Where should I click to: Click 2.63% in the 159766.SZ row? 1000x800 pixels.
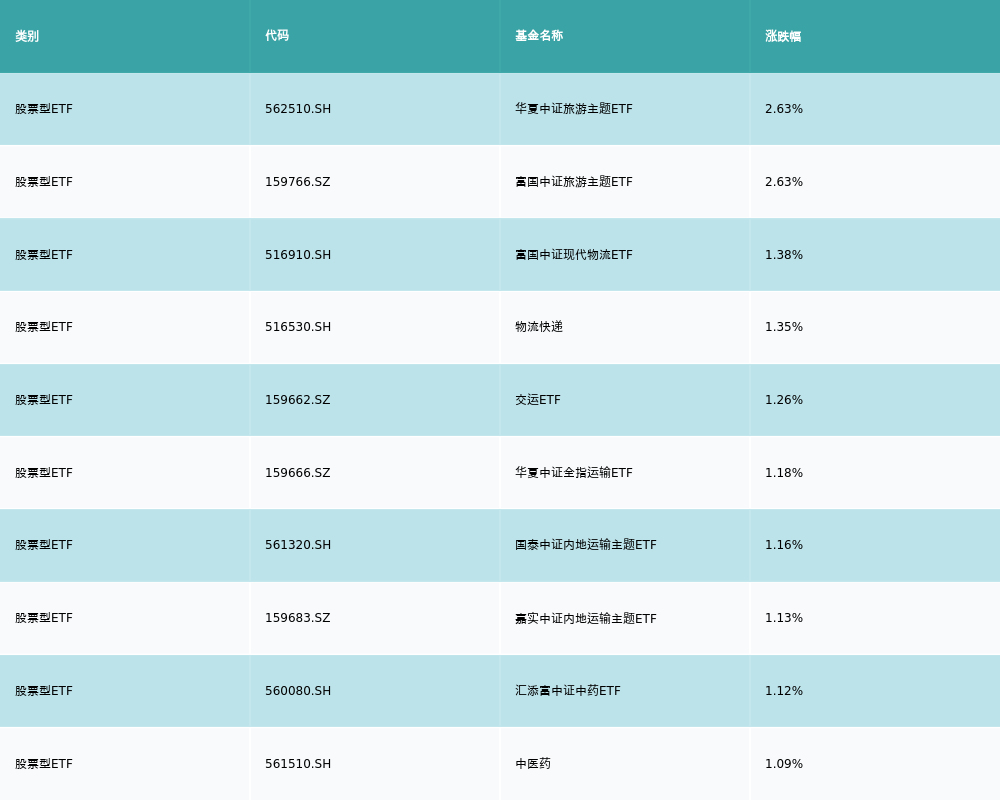coord(784,182)
